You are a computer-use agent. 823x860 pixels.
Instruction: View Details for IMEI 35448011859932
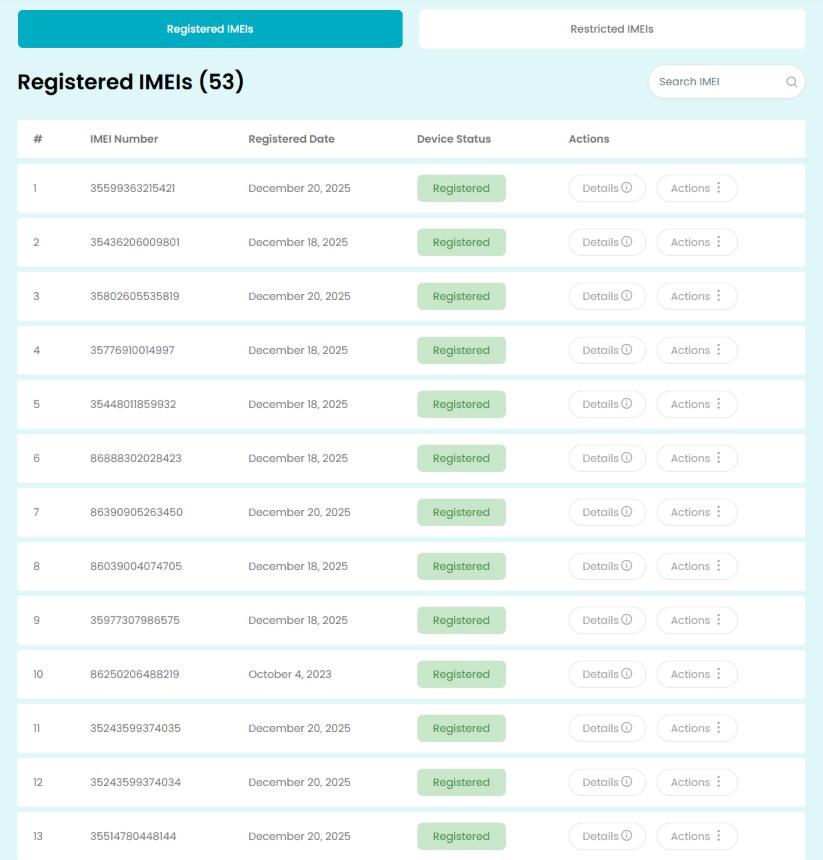[607, 404]
